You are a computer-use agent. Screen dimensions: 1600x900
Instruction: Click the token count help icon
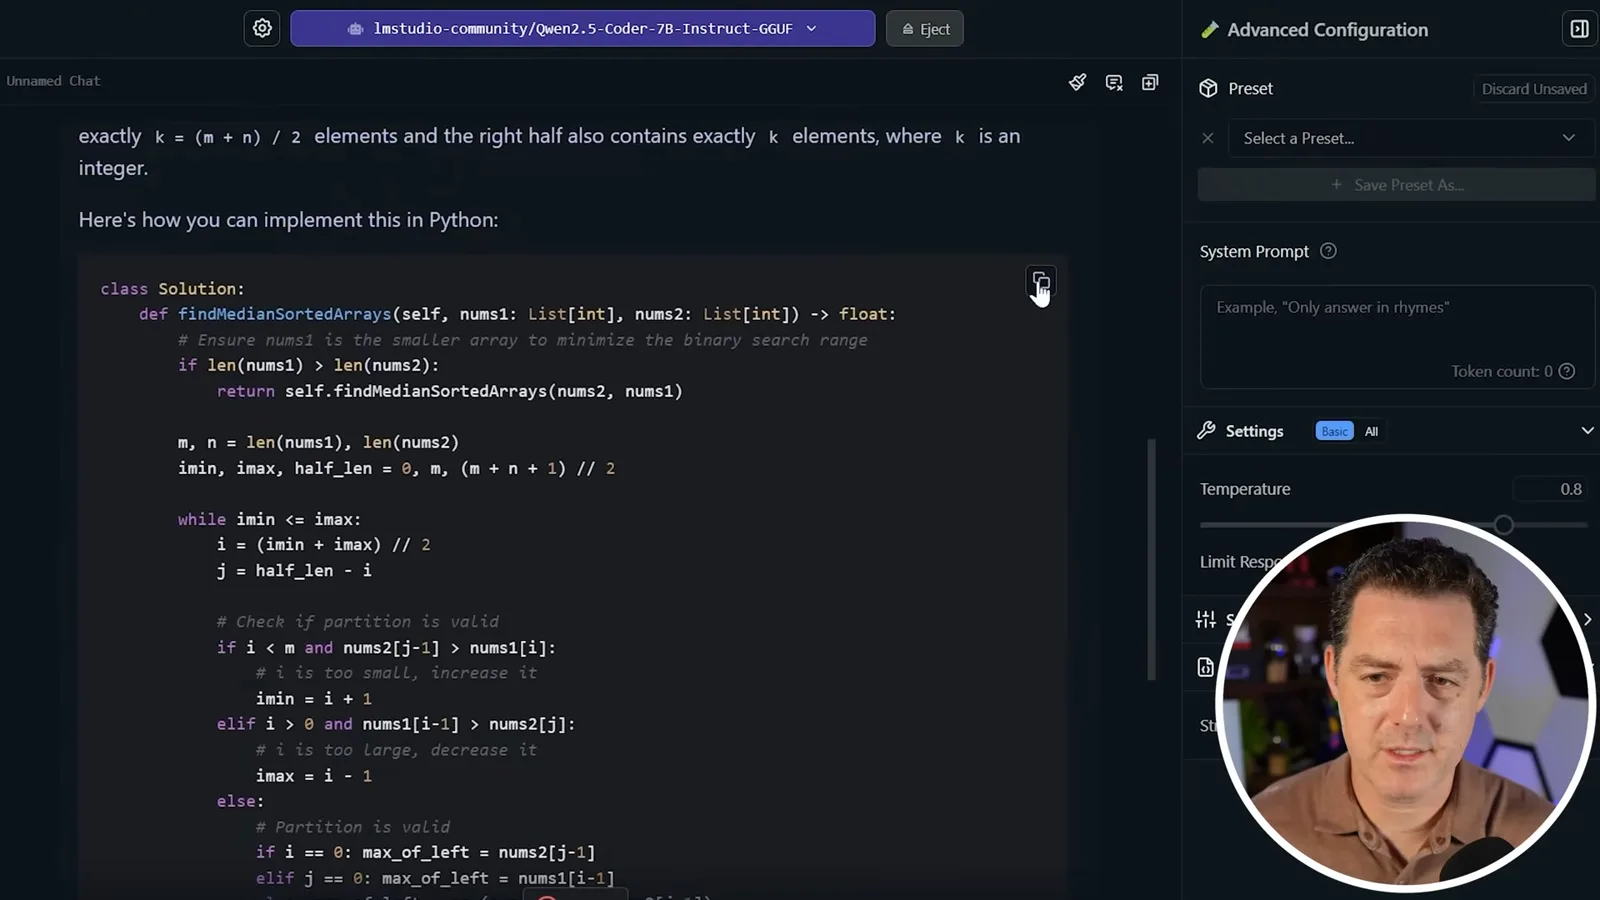coord(1567,371)
